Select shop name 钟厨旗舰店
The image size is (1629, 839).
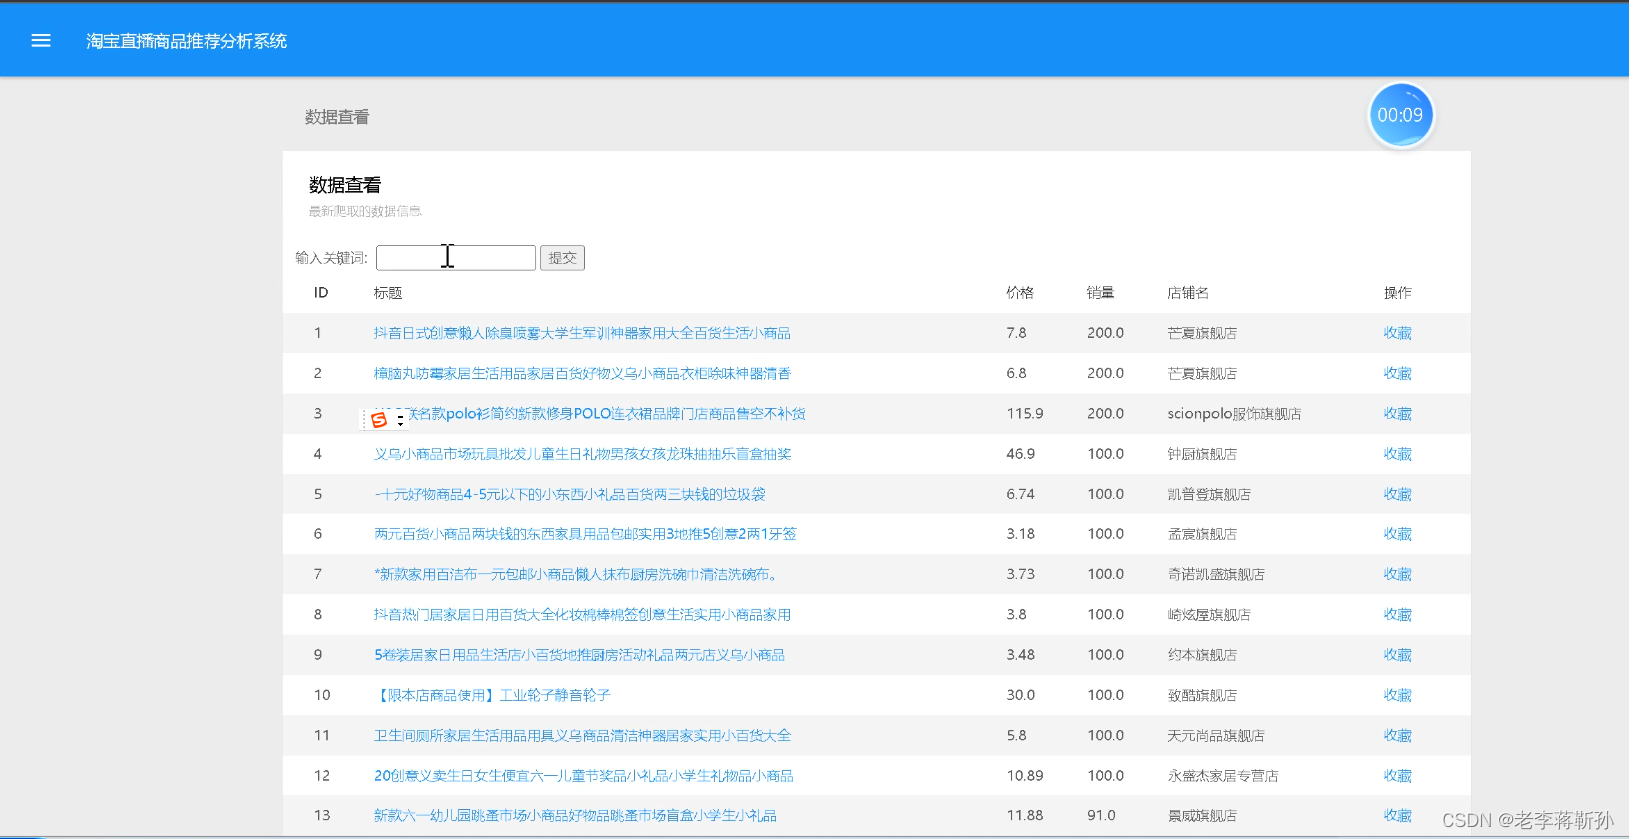tap(1202, 454)
